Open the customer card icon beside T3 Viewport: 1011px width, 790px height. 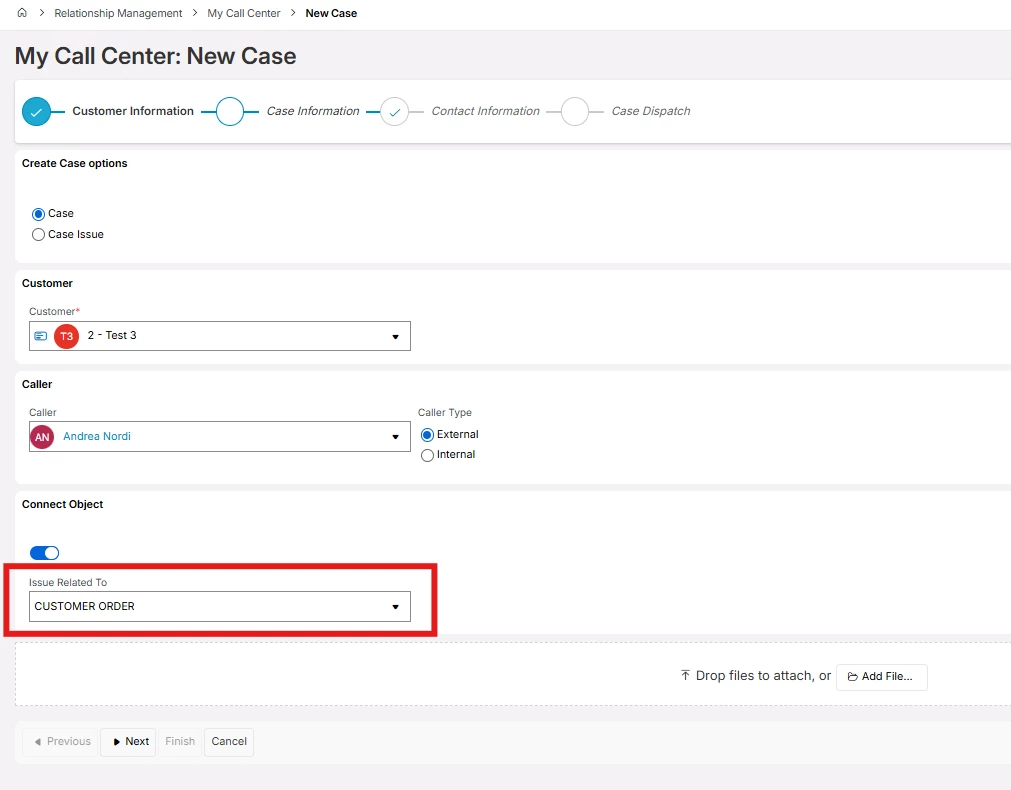click(x=41, y=336)
